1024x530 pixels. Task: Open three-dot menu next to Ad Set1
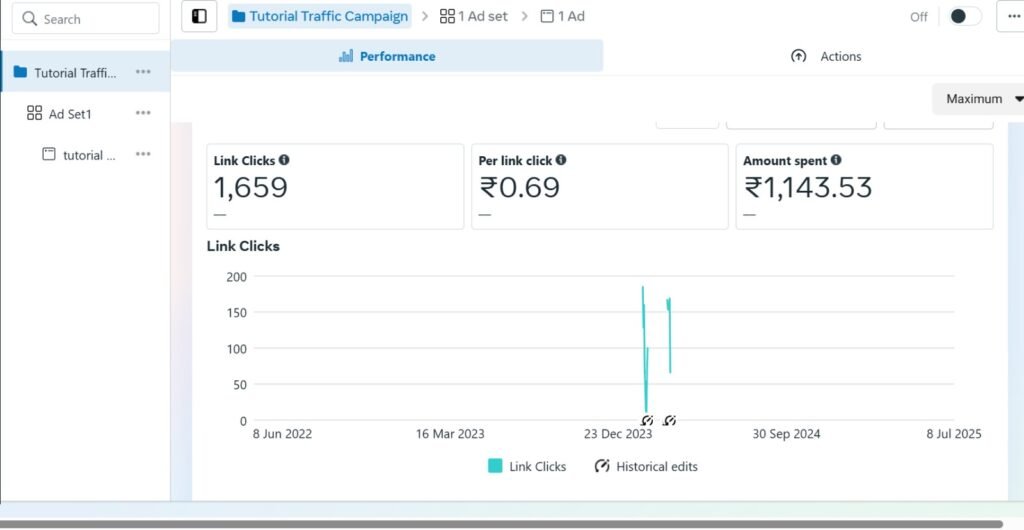(x=143, y=114)
